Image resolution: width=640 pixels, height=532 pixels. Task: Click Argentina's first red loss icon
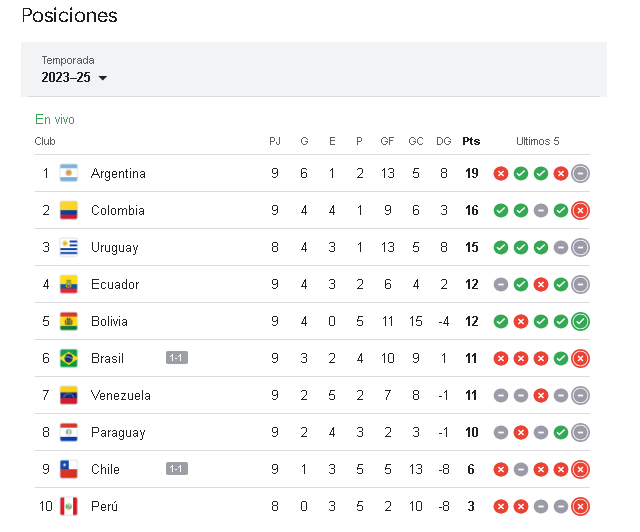coord(501,174)
